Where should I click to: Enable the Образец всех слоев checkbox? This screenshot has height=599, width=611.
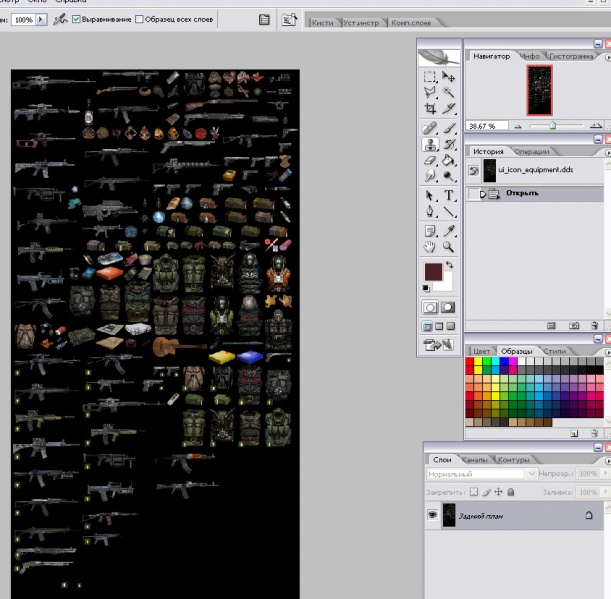pos(139,19)
